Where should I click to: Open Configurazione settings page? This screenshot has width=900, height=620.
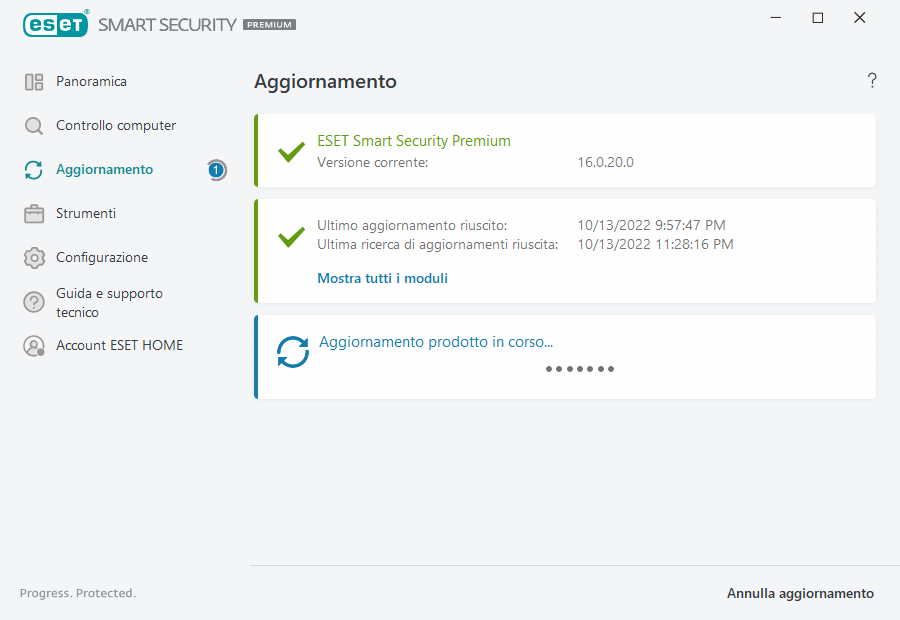[x=102, y=258]
